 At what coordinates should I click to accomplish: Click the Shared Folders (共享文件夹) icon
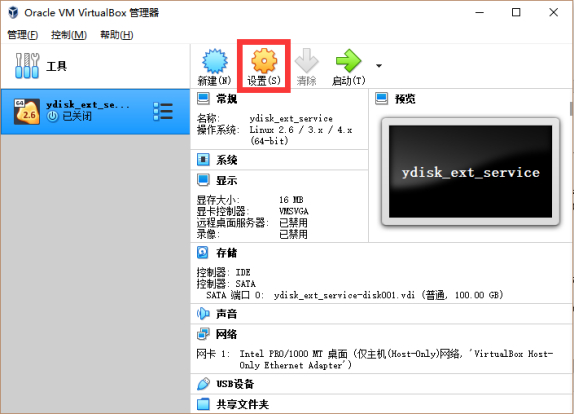(x=203, y=404)
